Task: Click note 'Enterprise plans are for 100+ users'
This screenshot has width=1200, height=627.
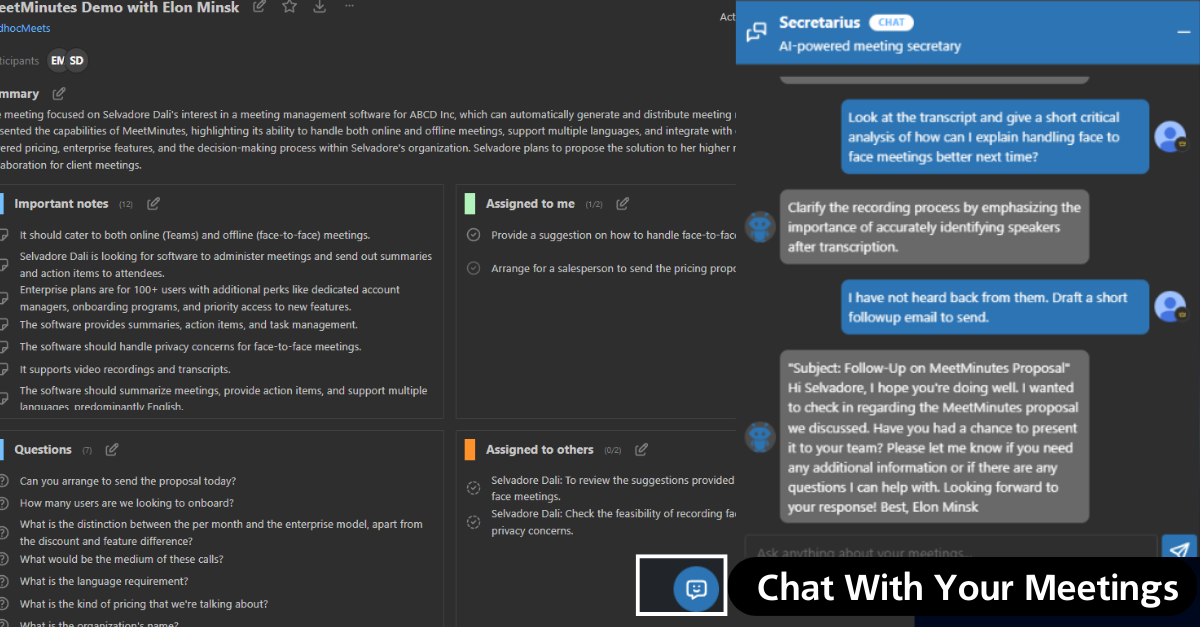Action: (x=210, y=298)
